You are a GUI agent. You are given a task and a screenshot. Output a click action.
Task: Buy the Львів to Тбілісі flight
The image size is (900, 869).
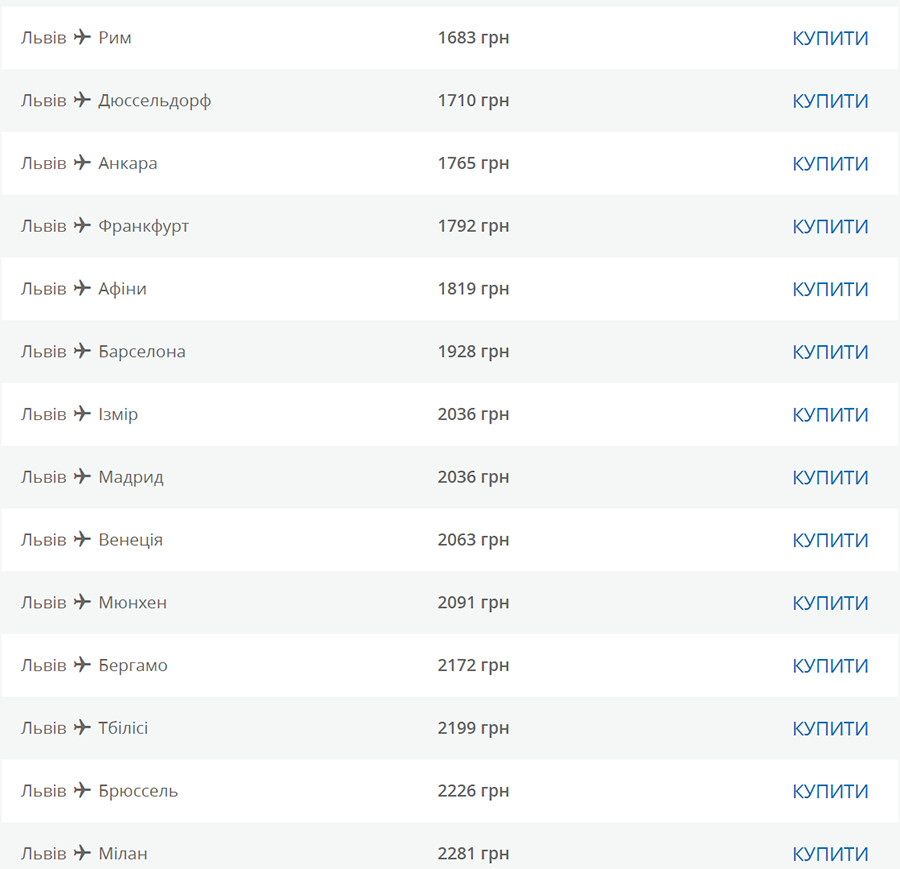click(830, 728)
